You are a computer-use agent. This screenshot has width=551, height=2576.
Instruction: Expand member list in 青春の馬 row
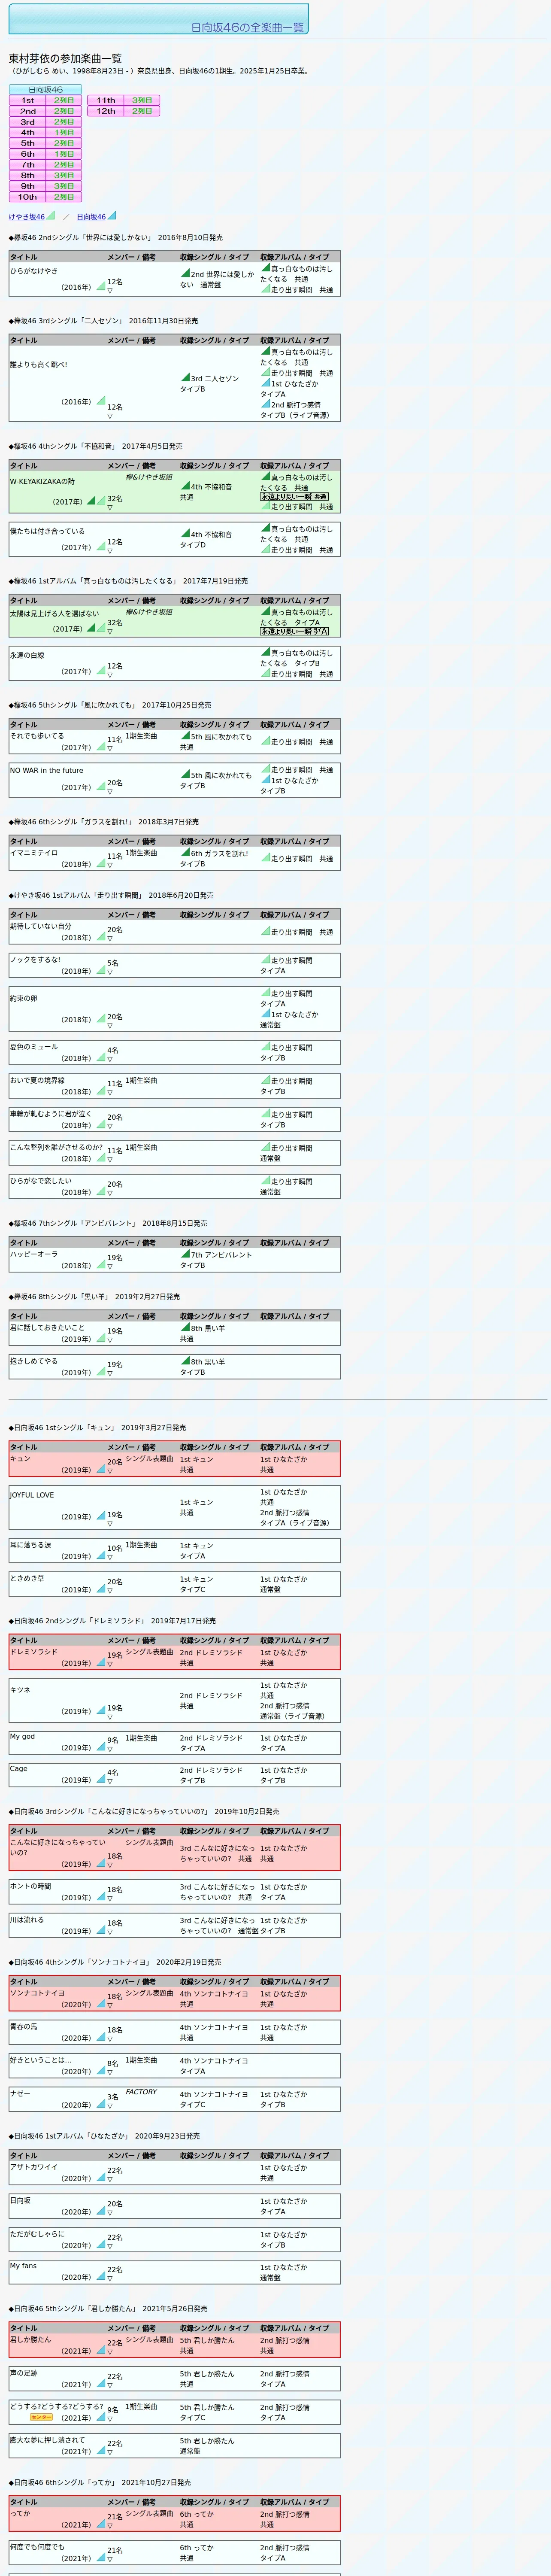click(110, 2040)
